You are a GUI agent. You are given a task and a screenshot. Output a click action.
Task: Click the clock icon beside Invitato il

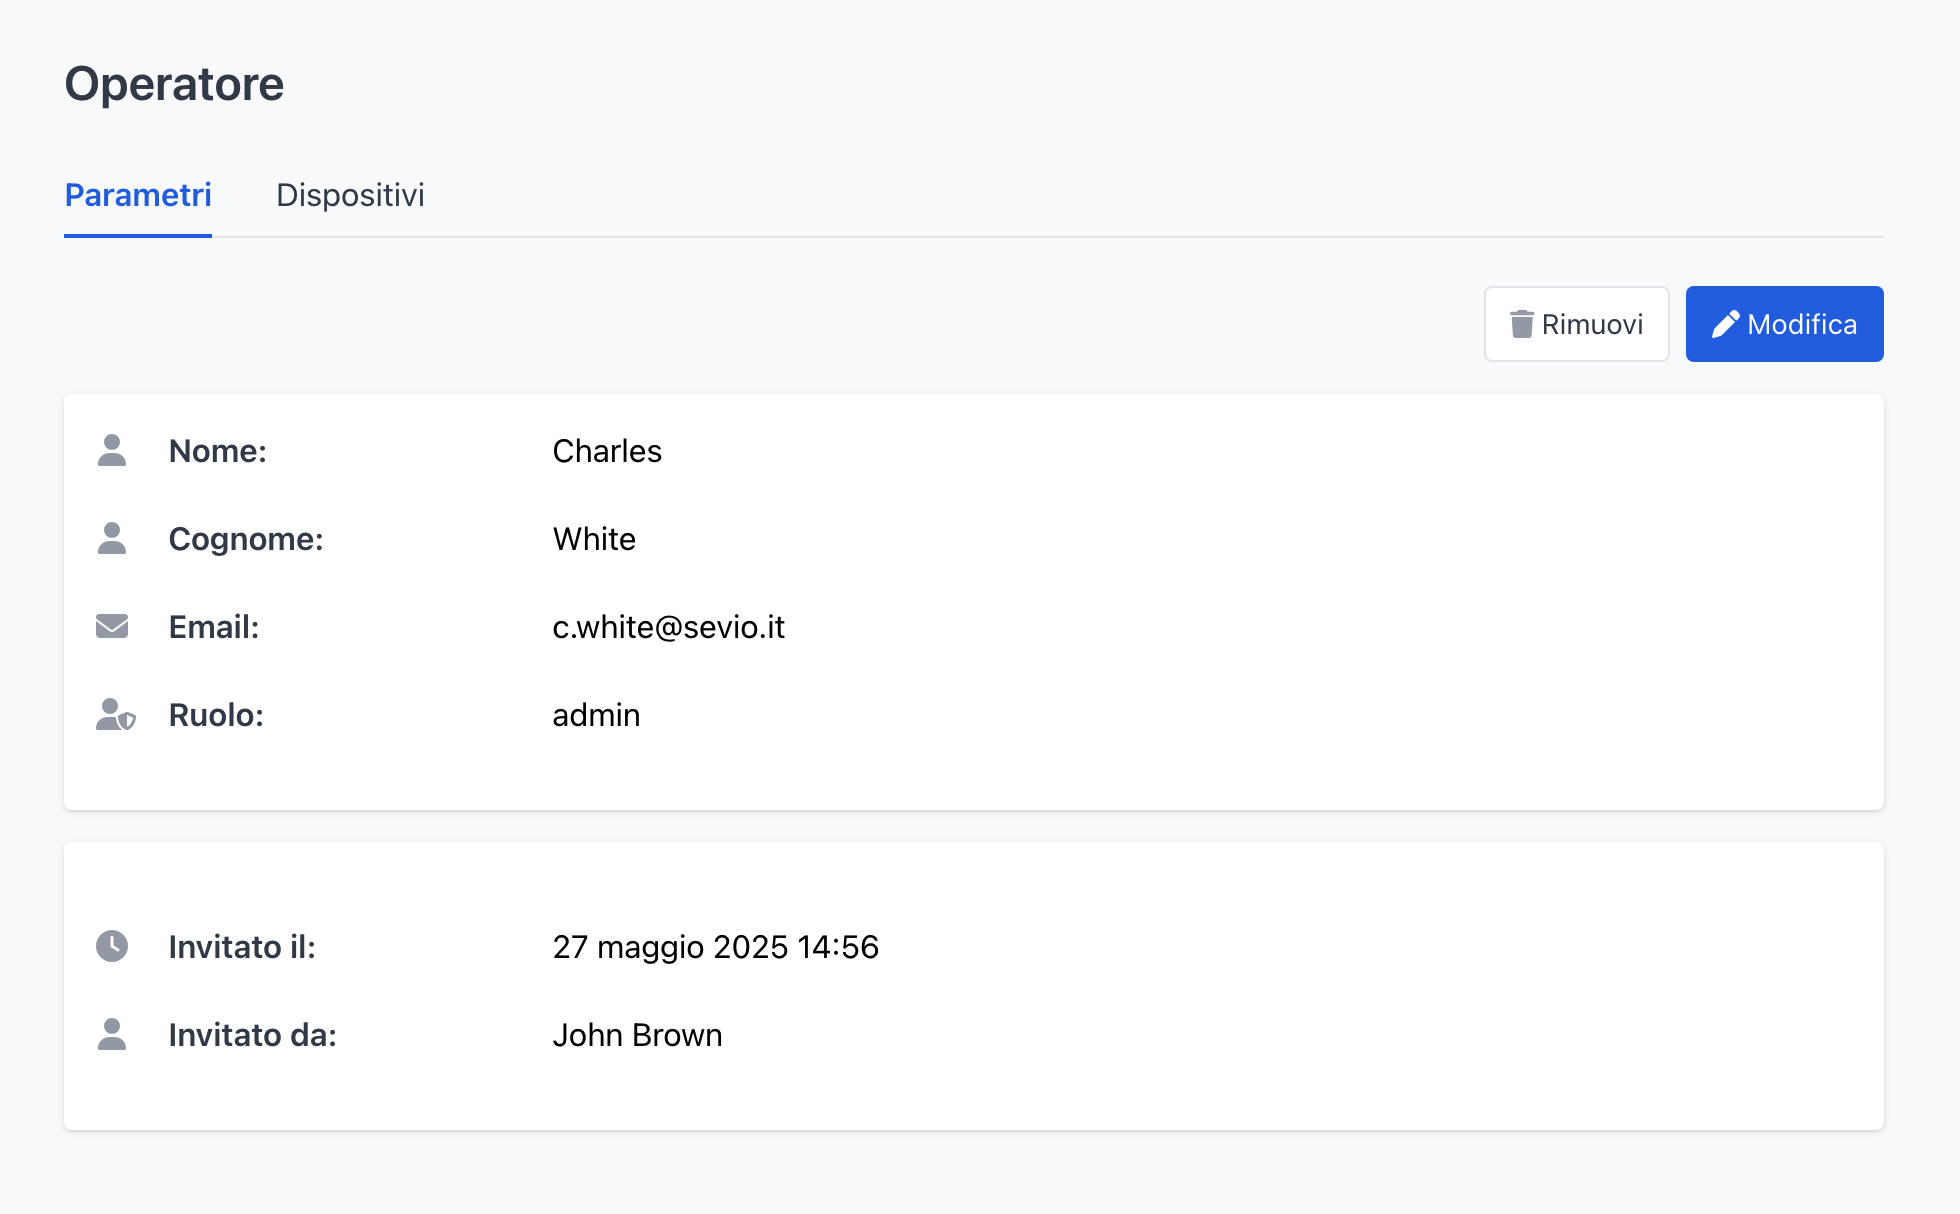[112, 946]
